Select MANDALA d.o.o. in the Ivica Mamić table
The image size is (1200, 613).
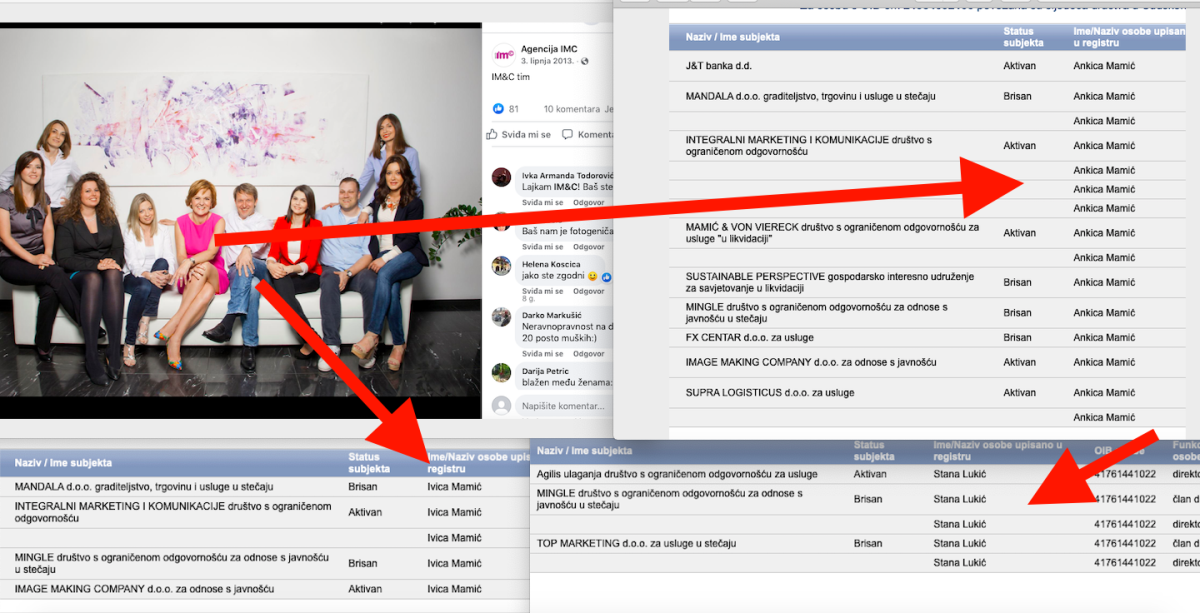tap(144, 487)
